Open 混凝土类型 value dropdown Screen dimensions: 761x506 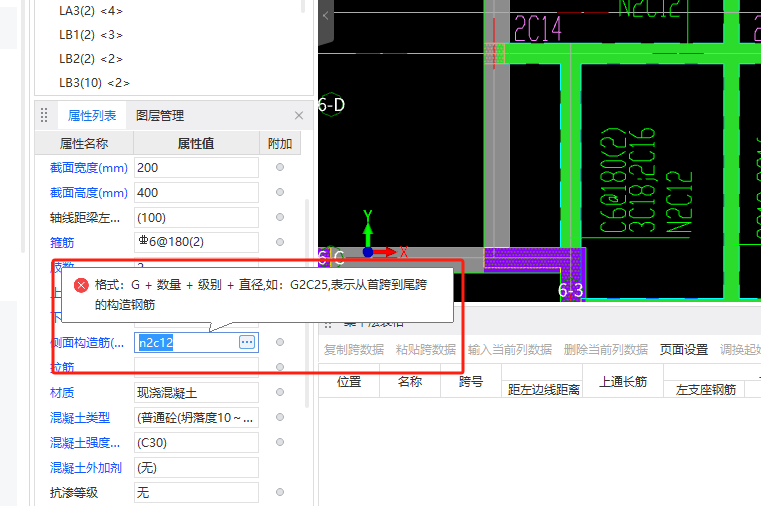196,418
